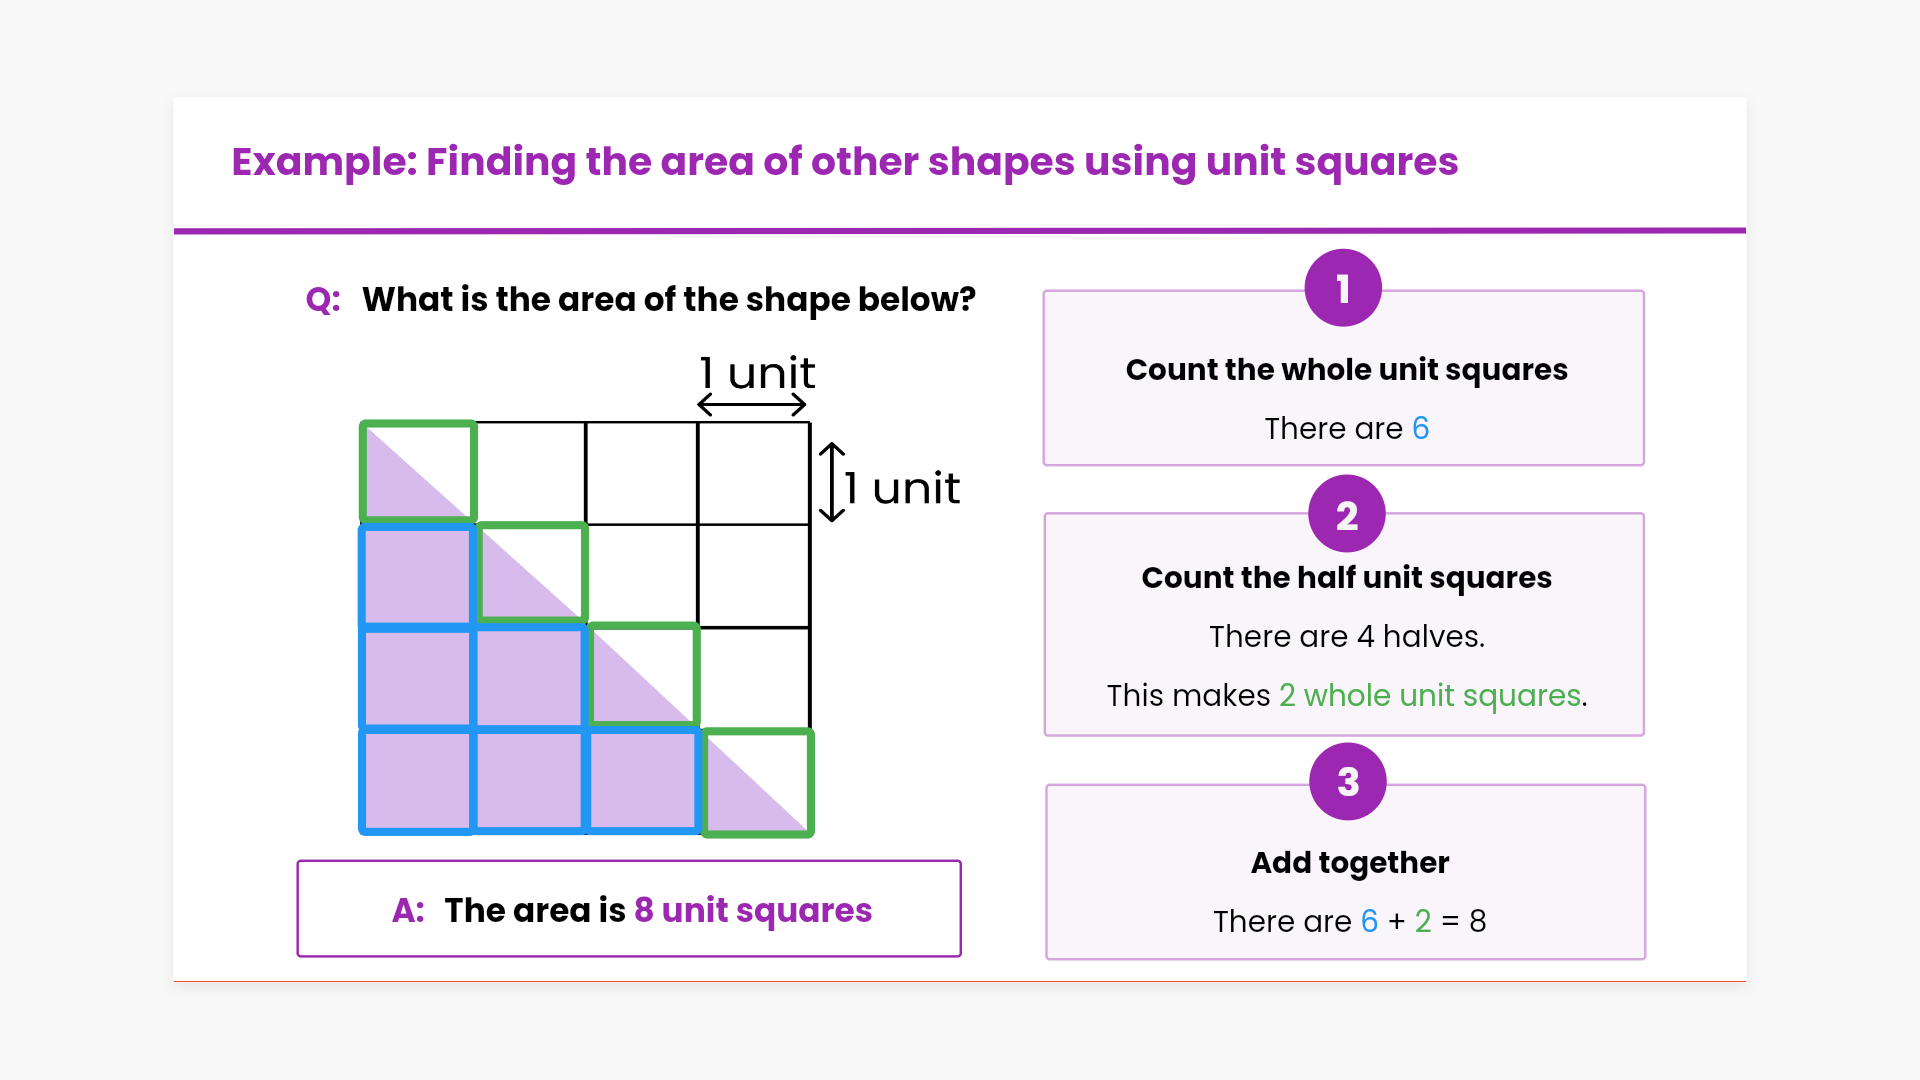Image resolution: width=1920 pixels, height=1080 pixels.
Task: Click the empty white square at the grid's top-right corner
Action: (754, 473)
